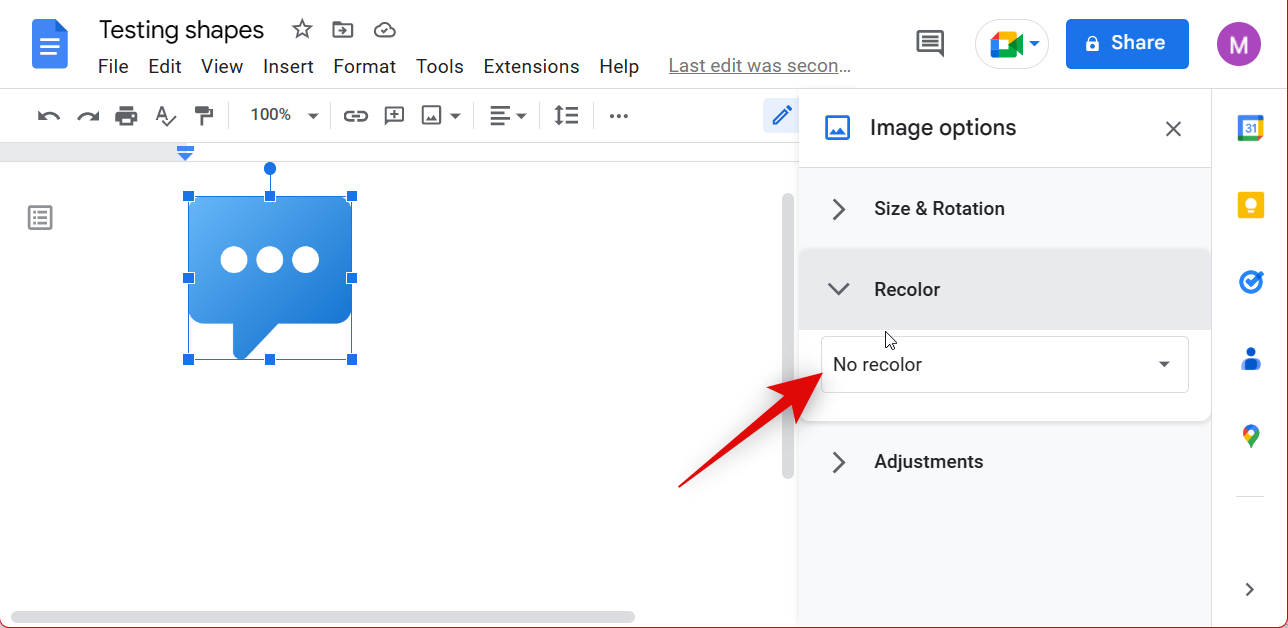
Task: Open the Tools menu
Action: pyautogui.click(x=440, y=66)
